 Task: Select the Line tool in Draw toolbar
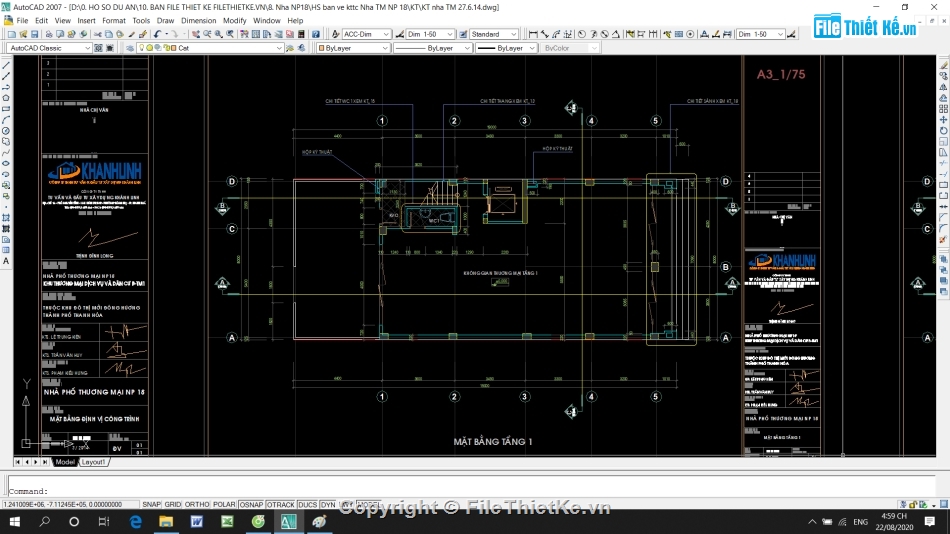[6, 65]
